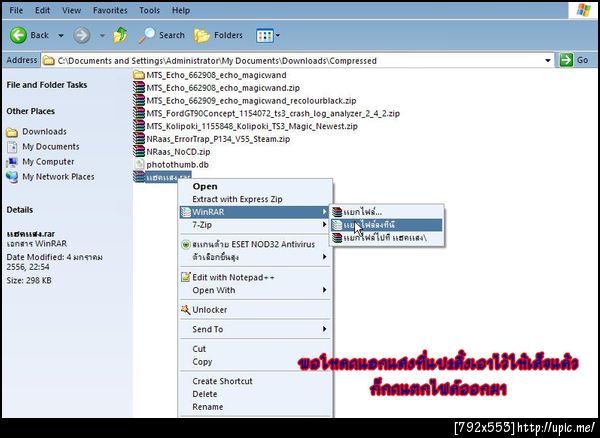Viewport: 600px width, 438px height.
Task: Open the Edit menu
Action: tap(42, 10)
